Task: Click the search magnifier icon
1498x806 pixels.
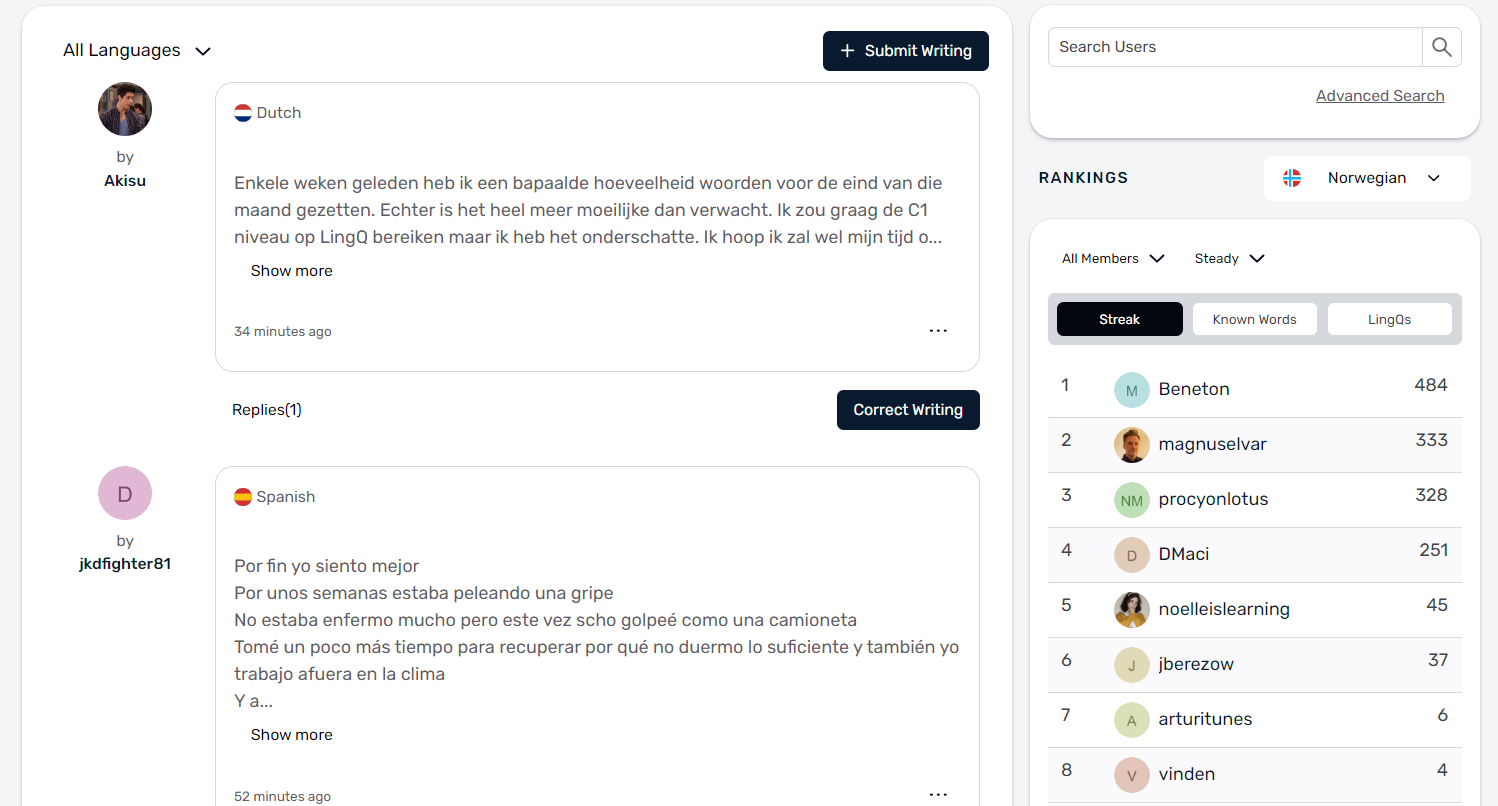Action: click(x=1441, y=47)
